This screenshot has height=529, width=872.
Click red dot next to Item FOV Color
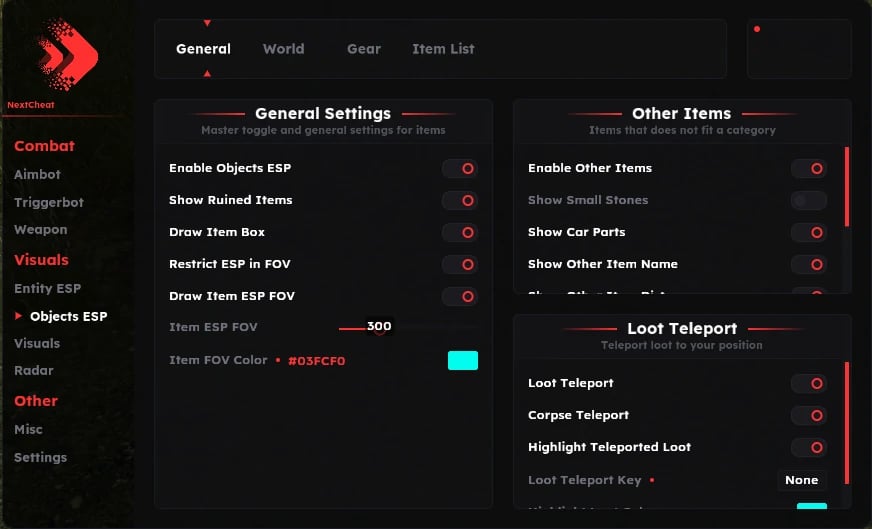click(x=278, y=360)
